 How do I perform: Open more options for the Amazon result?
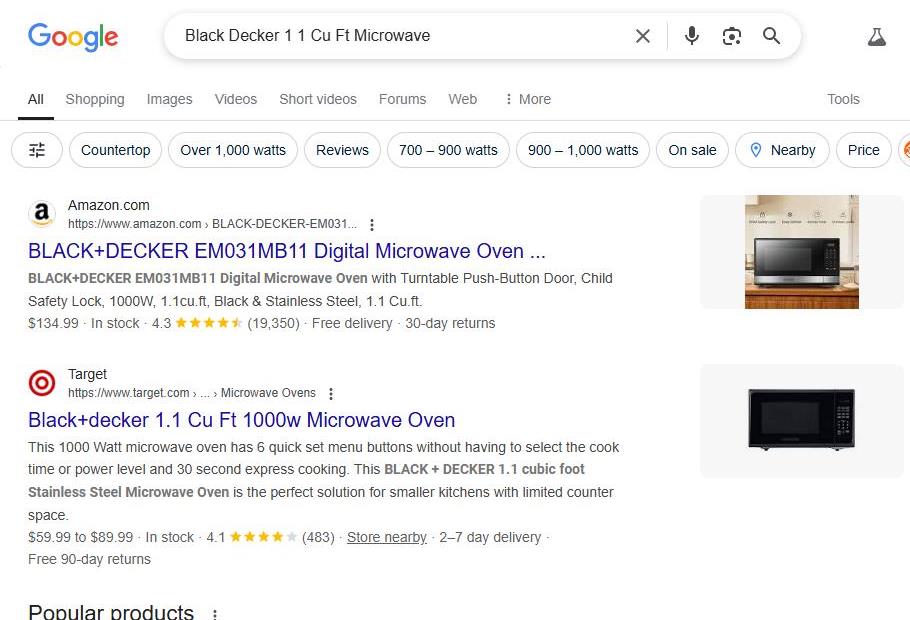[372, 225]
